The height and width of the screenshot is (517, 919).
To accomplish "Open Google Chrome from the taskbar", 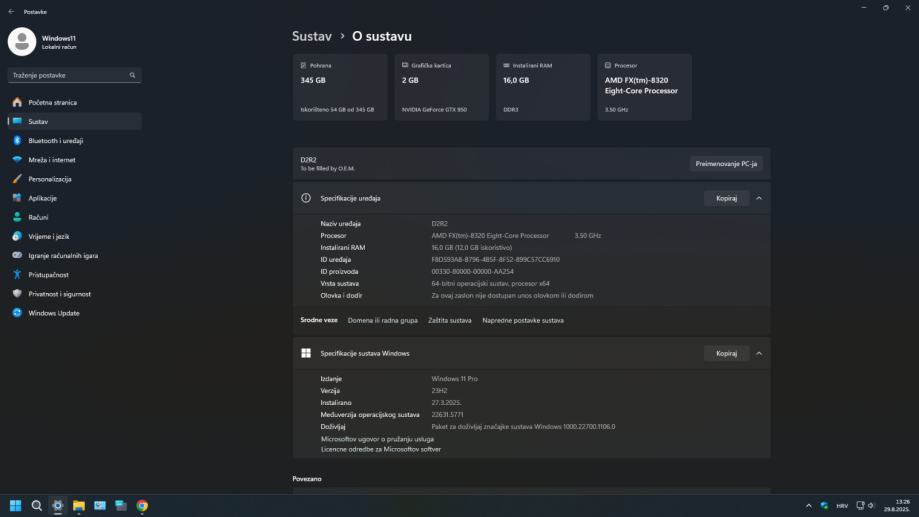I will [x=142, y=505].
